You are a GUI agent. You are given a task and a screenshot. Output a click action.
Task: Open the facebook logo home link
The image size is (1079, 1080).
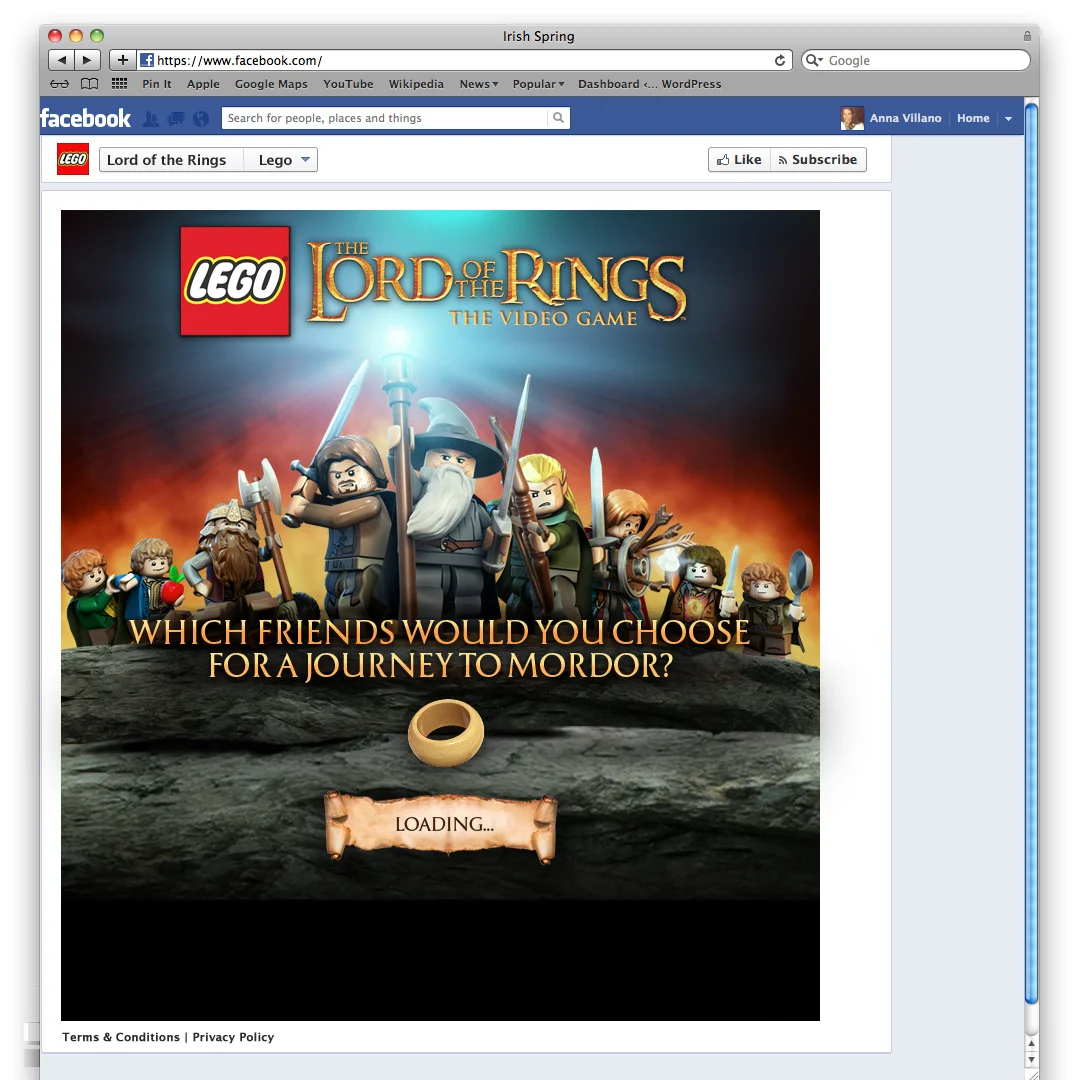85,118
